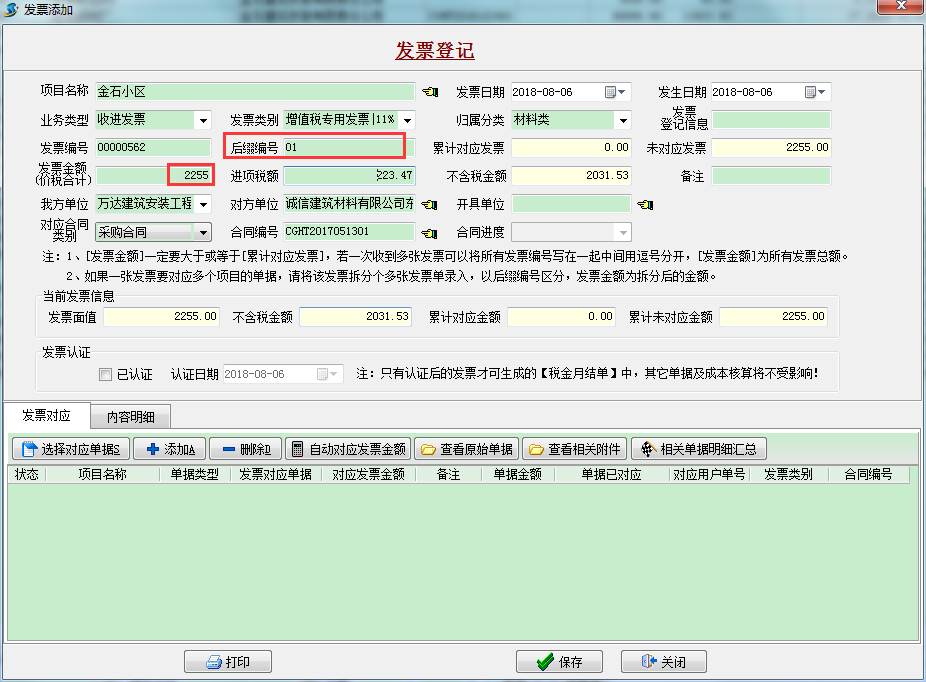Select the 发票对应 tab
This screenshot has width=926, height=682.
[47, 416]
